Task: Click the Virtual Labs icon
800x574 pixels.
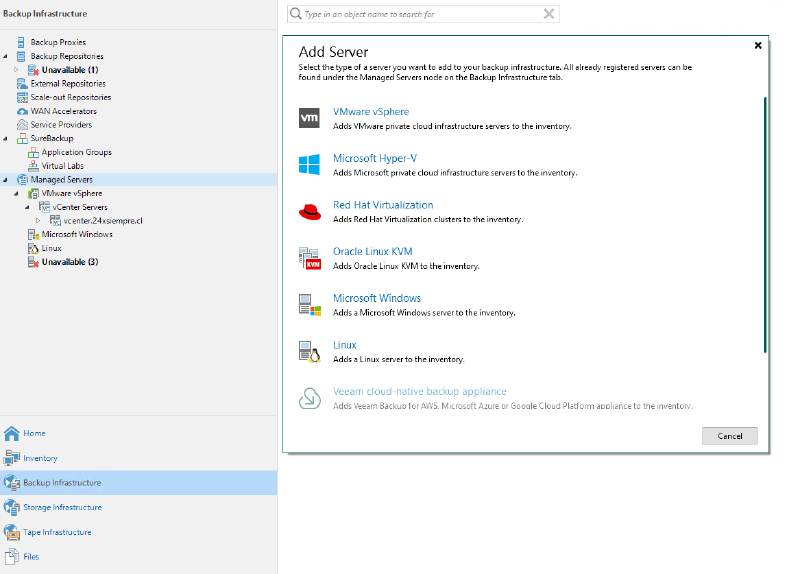Action: 33,166
